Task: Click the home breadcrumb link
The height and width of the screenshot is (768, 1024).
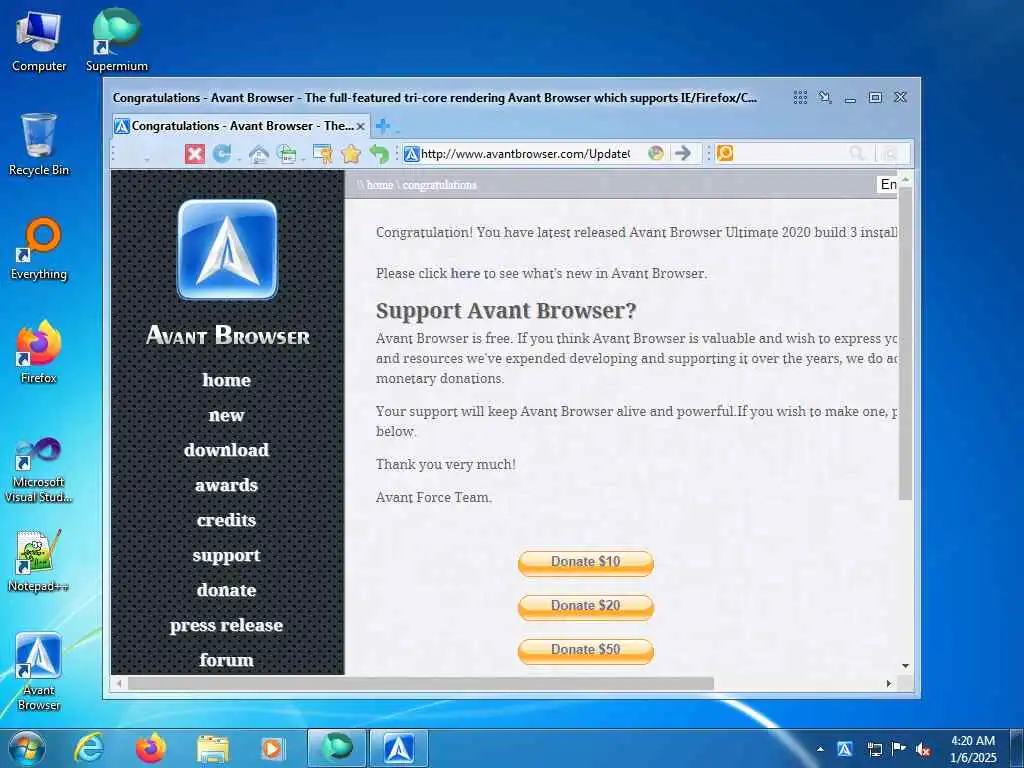Action: click(379, 185)
